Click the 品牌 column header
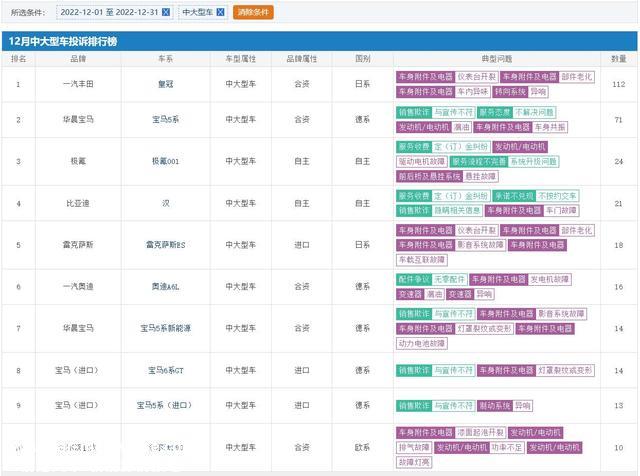Viewport: 640px width, 476px height. click(x=78, y=59)
